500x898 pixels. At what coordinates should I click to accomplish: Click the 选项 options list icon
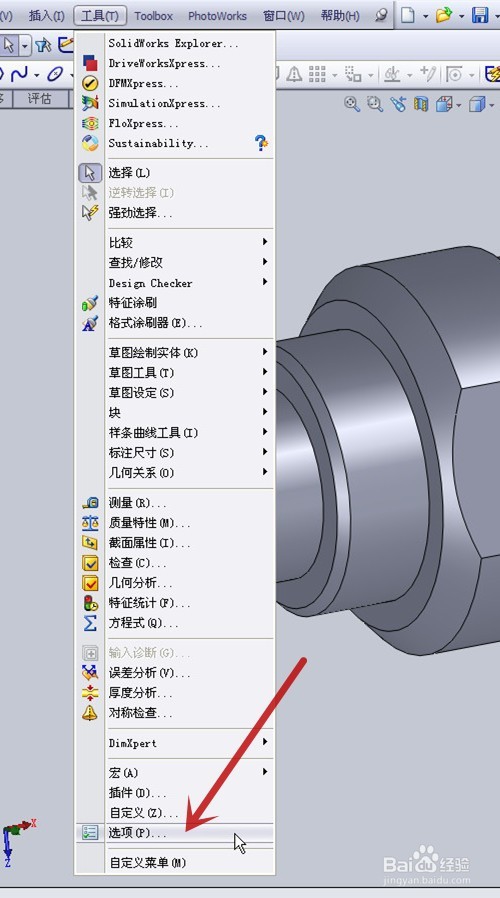click(90, 833)
